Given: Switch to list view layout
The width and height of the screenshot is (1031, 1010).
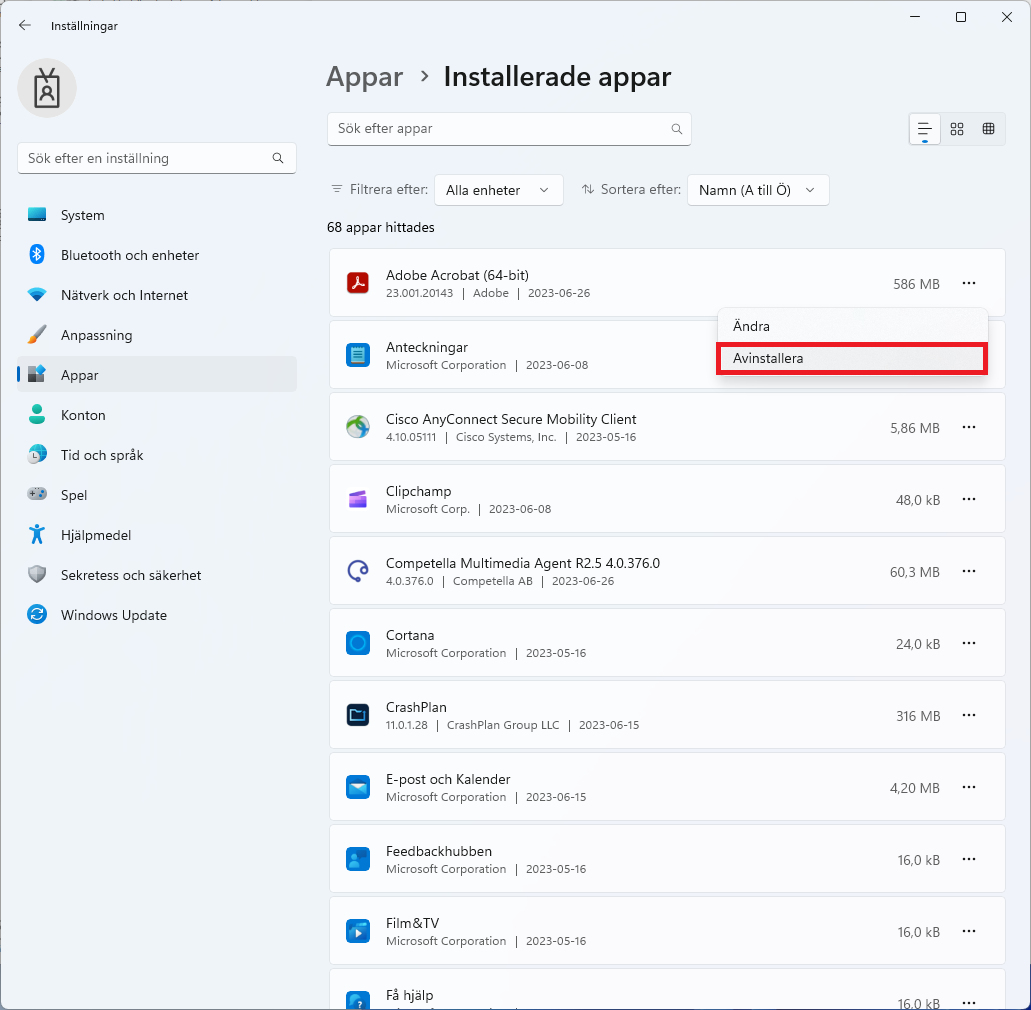Looking at the screenshot, I should click(924, 129).
